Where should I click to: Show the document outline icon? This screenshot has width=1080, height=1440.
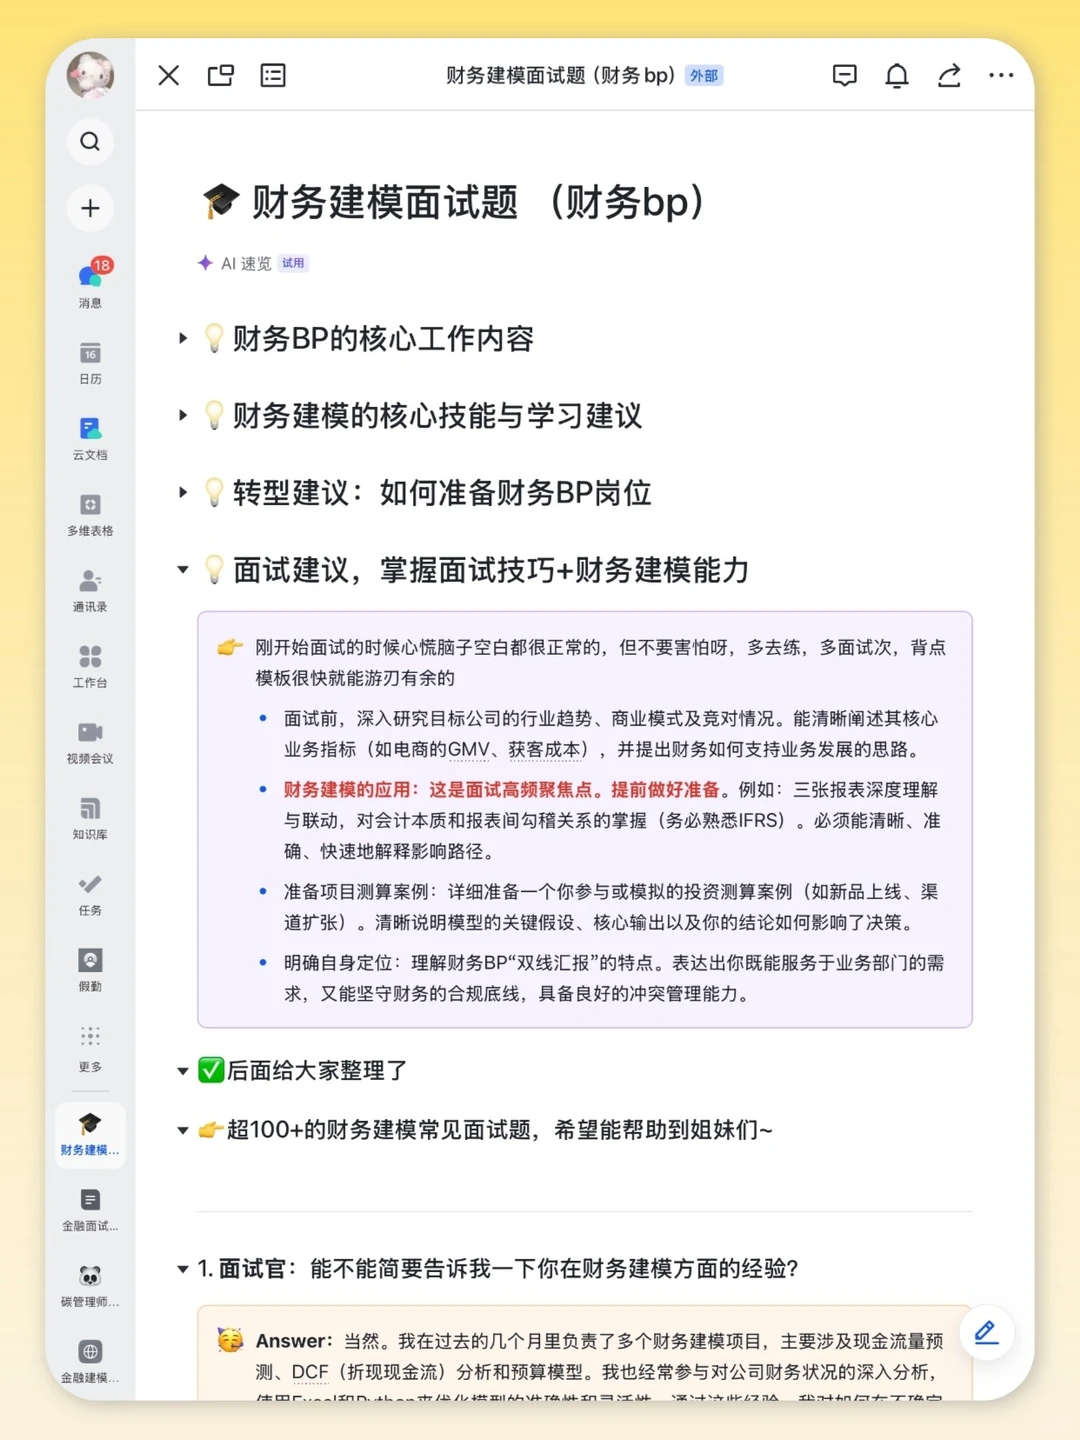(x=272, y=75)
